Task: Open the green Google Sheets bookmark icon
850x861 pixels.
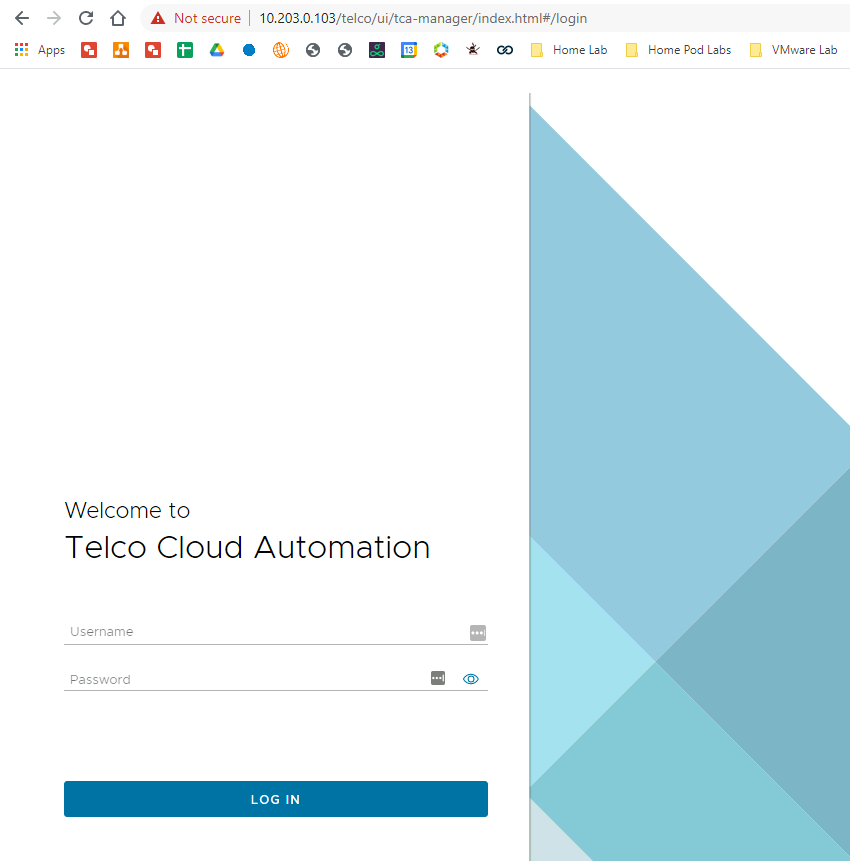Action: [185, 50]
